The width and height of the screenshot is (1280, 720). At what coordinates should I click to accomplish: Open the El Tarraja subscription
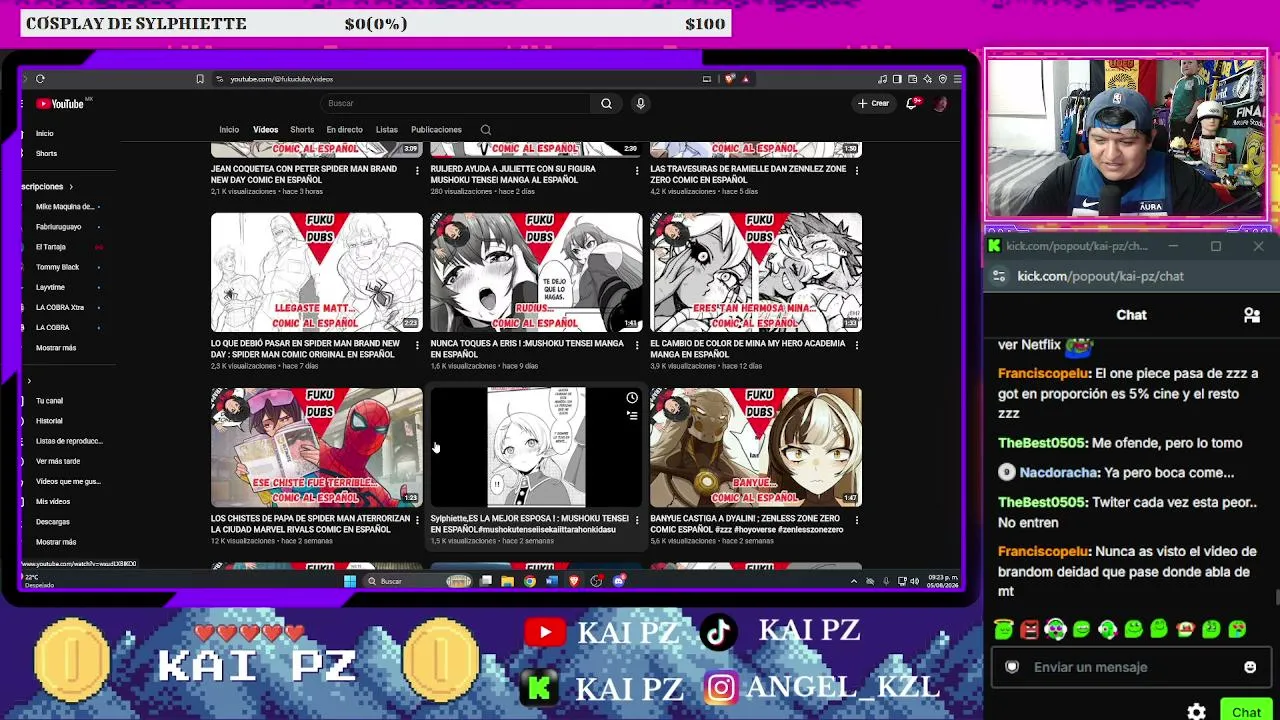50,247
